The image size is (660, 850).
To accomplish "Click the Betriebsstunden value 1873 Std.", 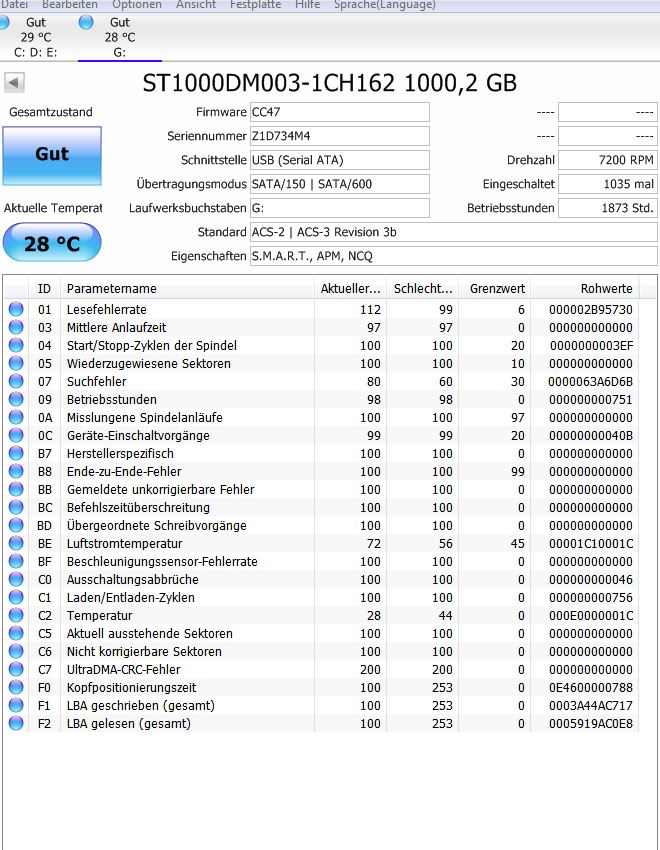I will pos(607,208).
